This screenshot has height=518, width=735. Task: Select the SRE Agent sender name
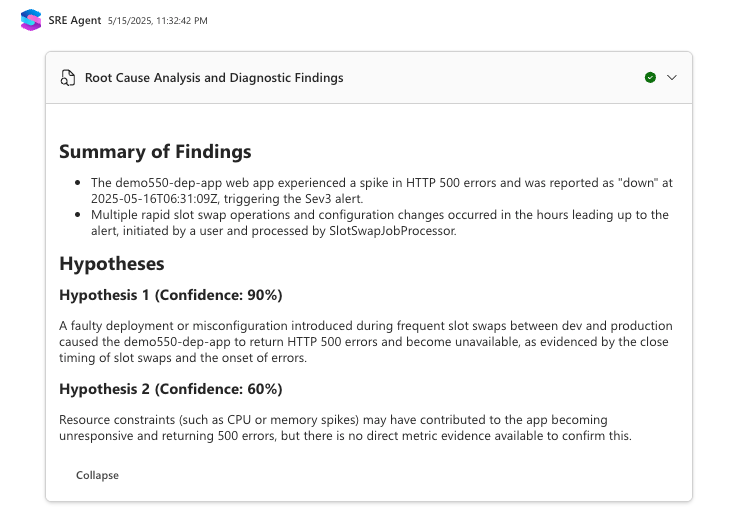[75, 21]
